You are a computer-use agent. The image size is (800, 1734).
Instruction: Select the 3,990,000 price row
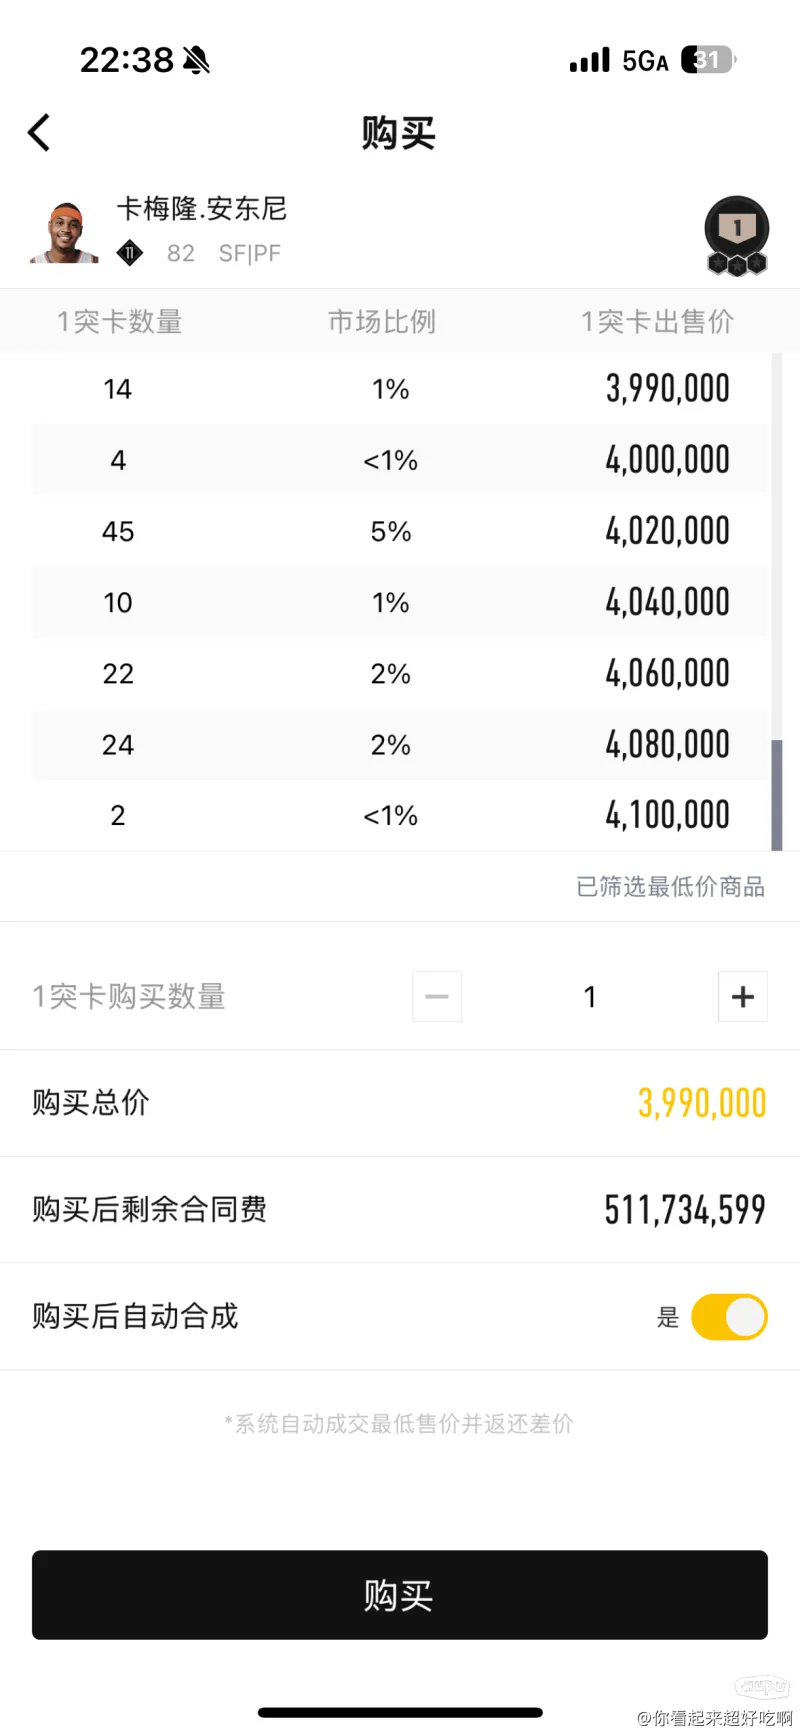[400, 389]
